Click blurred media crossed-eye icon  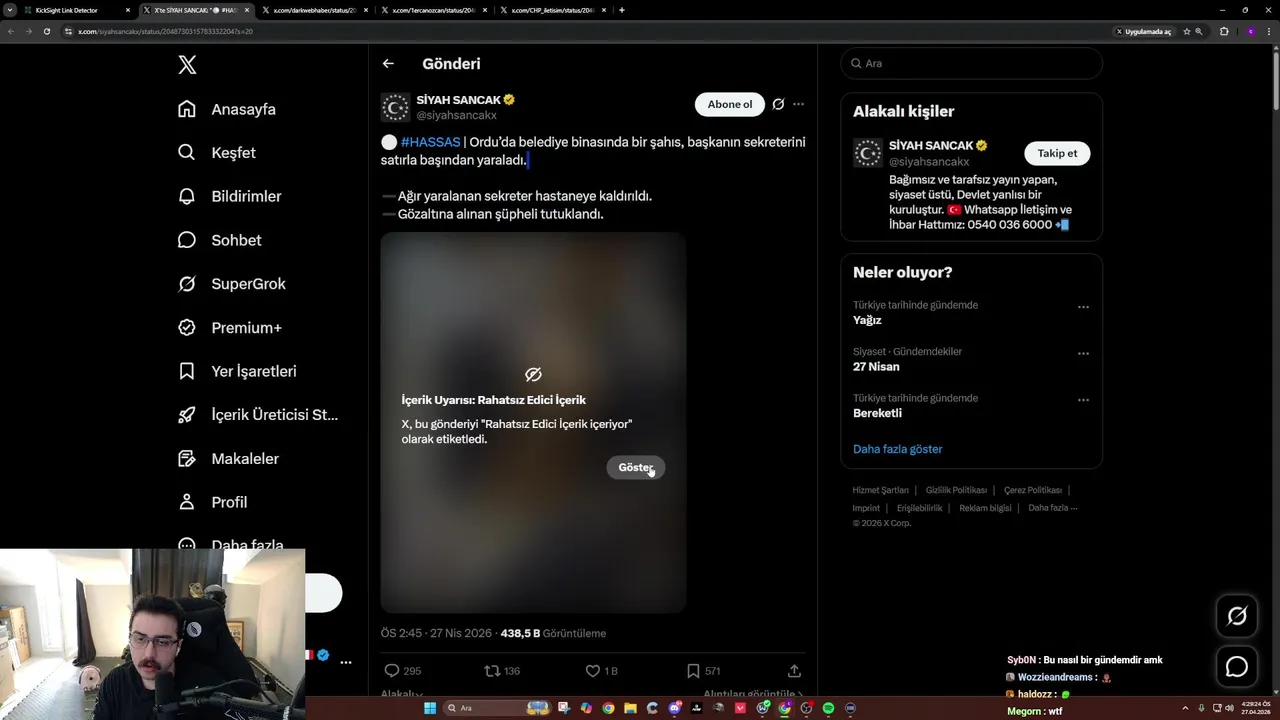pos(533,374)
